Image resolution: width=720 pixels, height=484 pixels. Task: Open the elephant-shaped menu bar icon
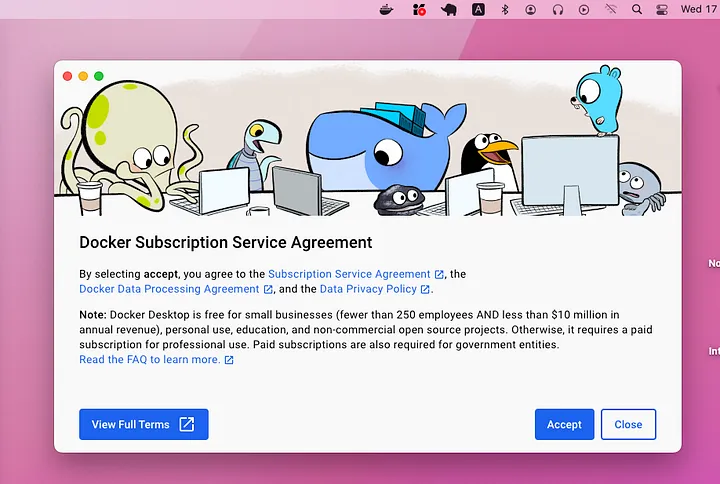(x=449, y=10)
